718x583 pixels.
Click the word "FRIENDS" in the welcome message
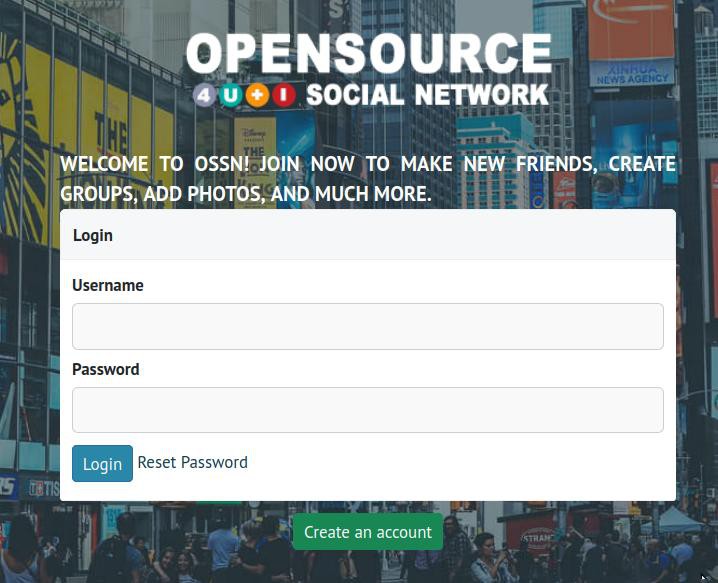tap(554, 164)
